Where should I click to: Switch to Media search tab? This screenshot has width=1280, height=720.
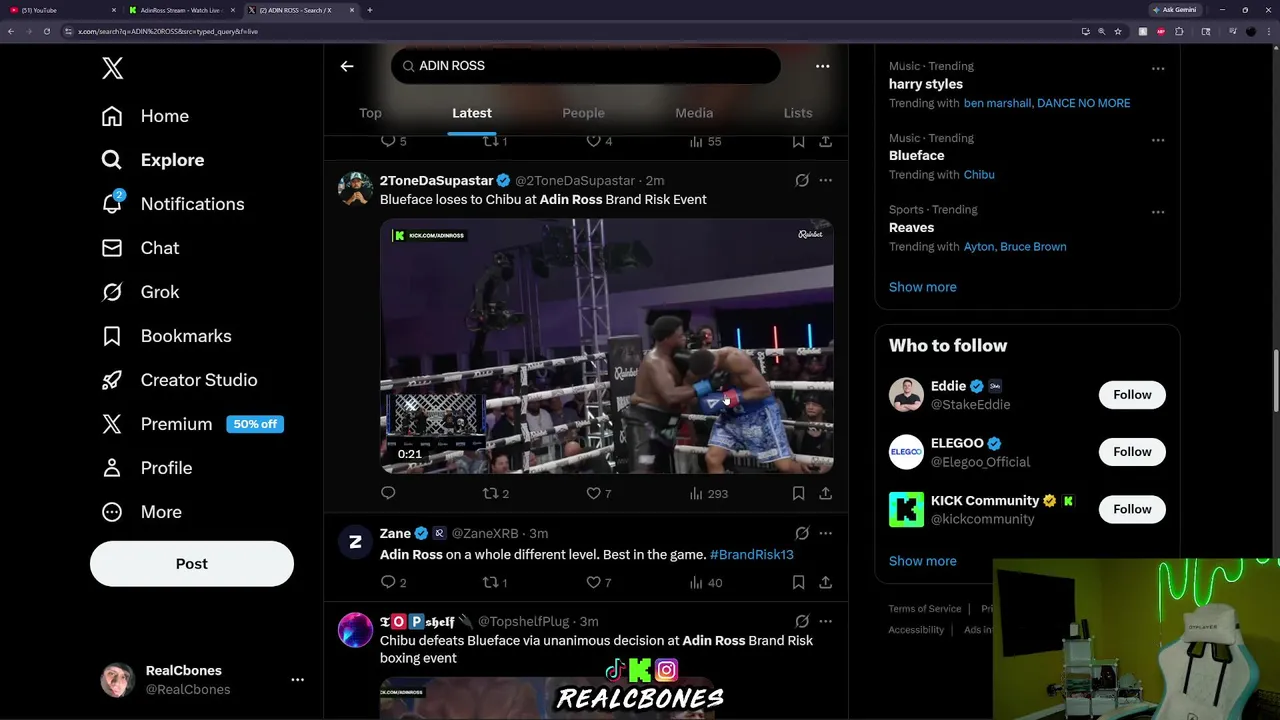694,113
